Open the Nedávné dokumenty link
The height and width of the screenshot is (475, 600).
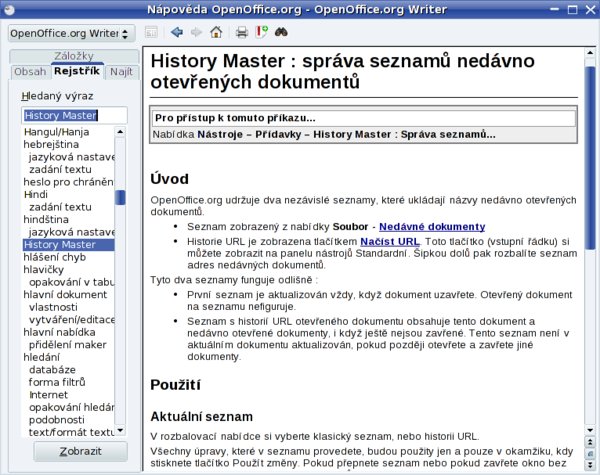432,227
